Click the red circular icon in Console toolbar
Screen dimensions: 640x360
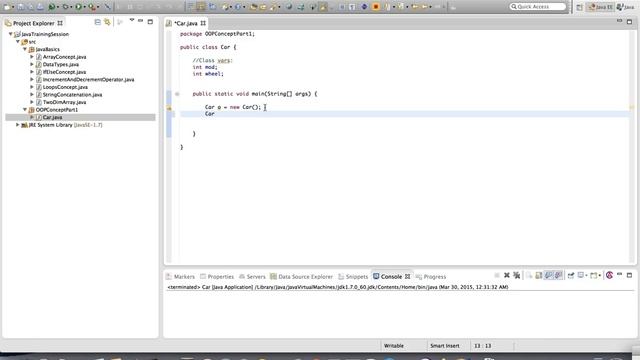click(x=609, y=275)
